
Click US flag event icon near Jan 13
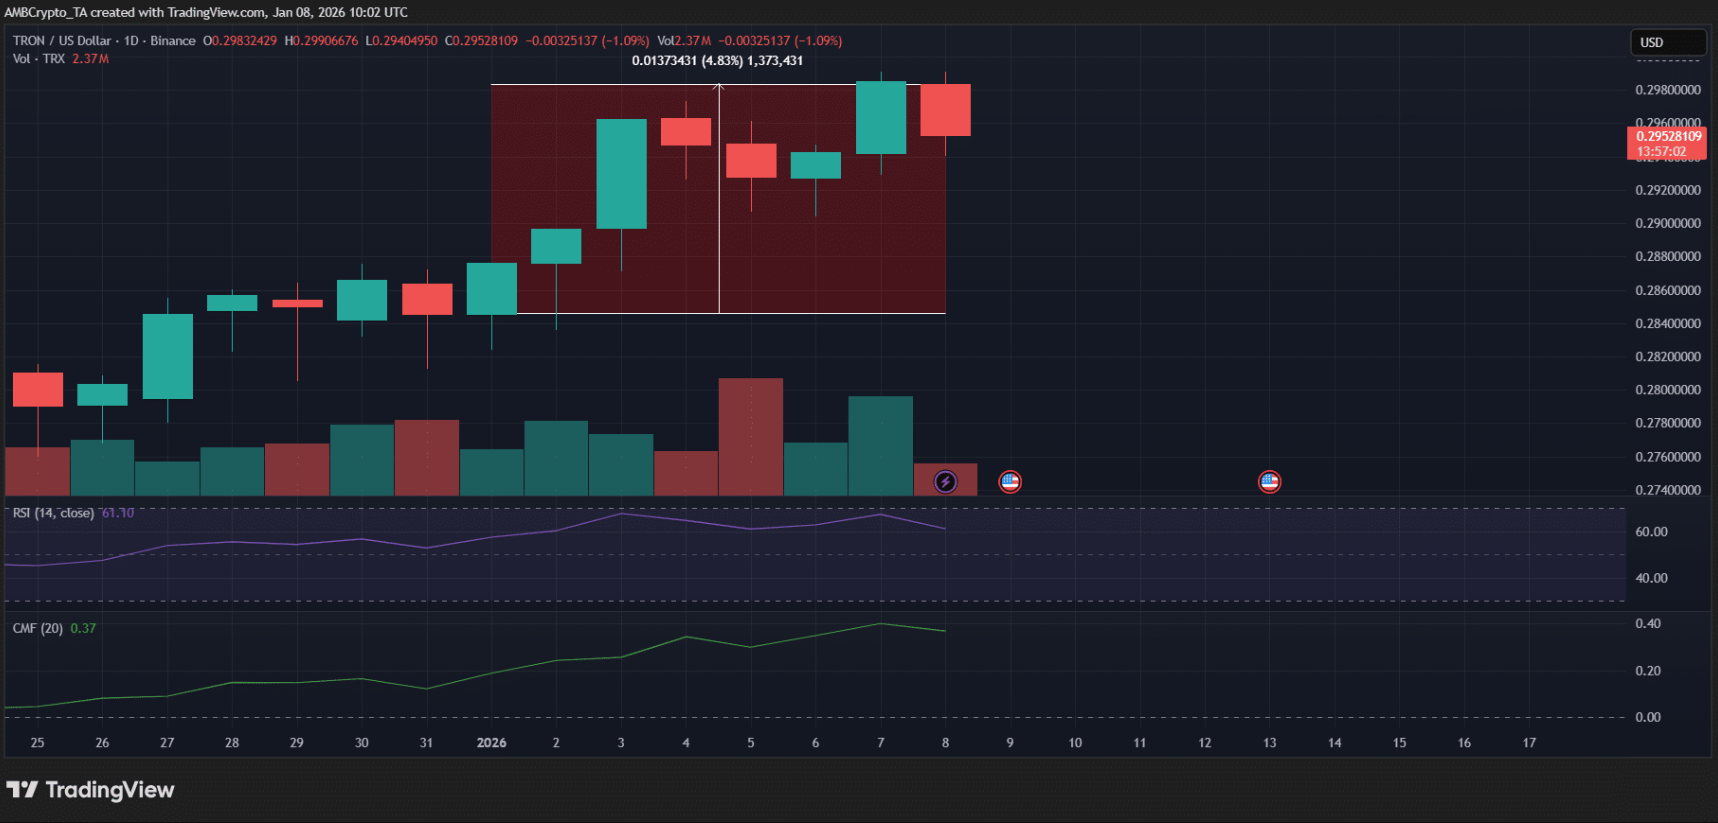pyautogui.click(x=1269, y=482)
